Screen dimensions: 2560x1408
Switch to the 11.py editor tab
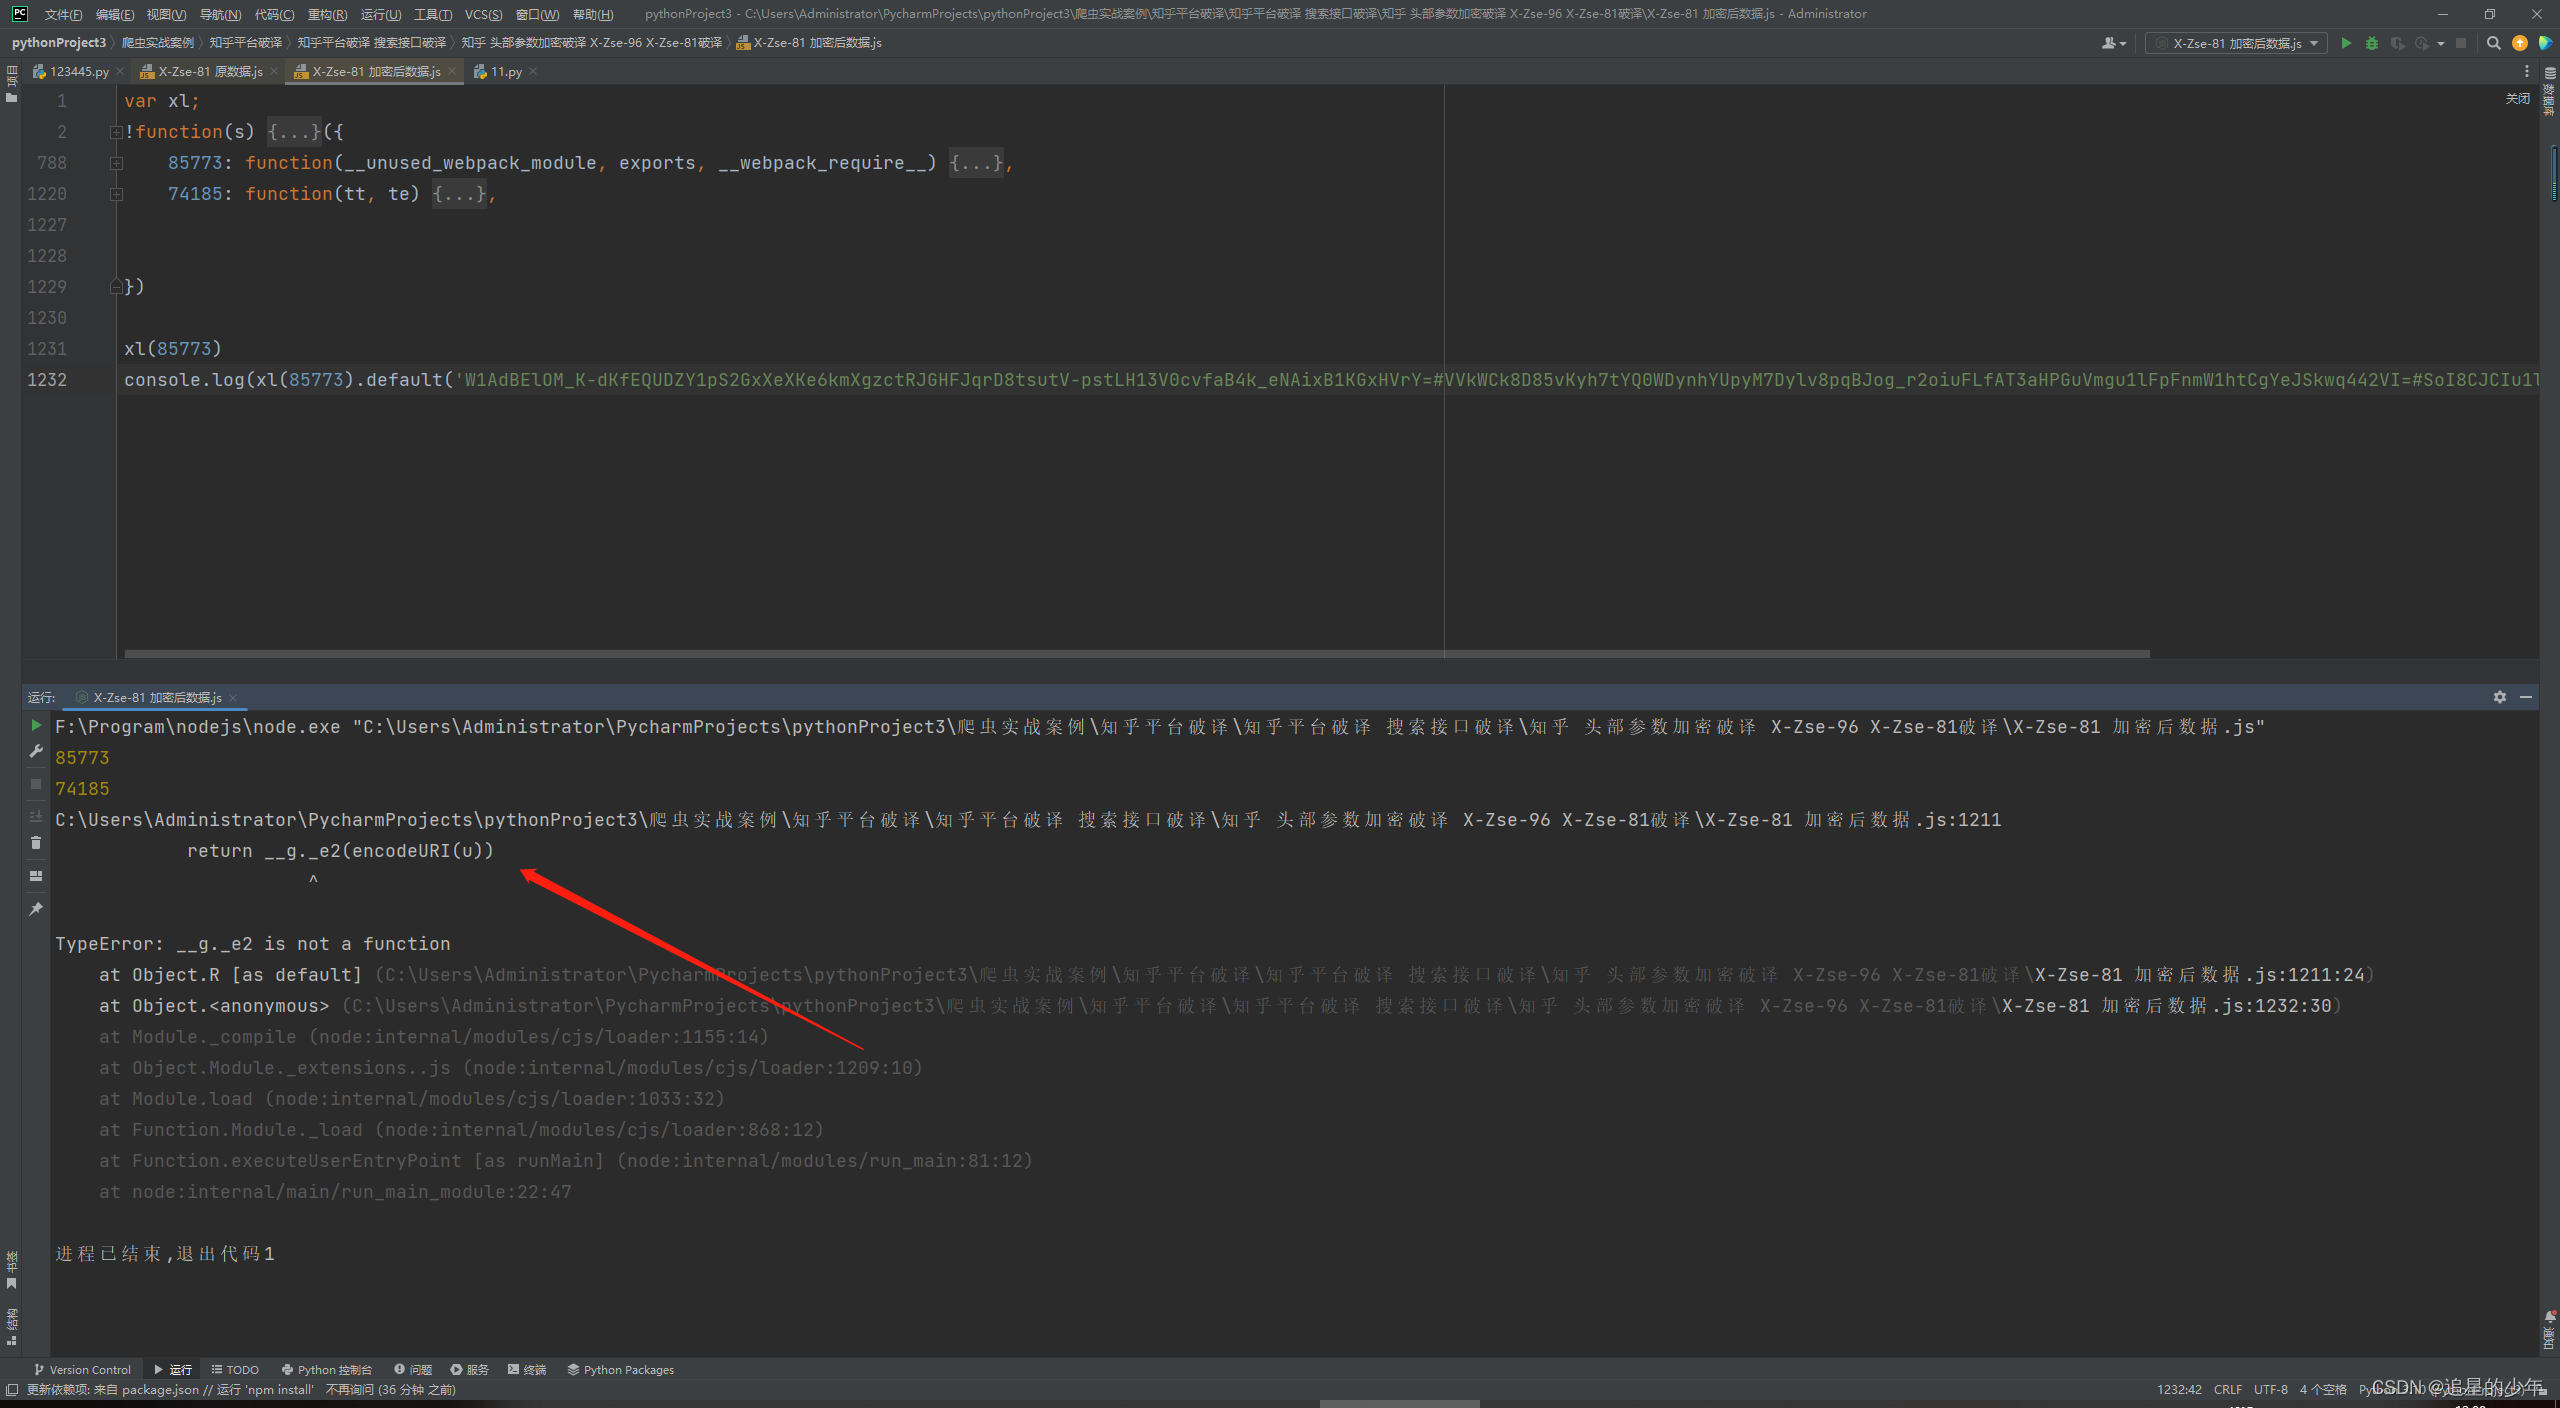point(505,72)
